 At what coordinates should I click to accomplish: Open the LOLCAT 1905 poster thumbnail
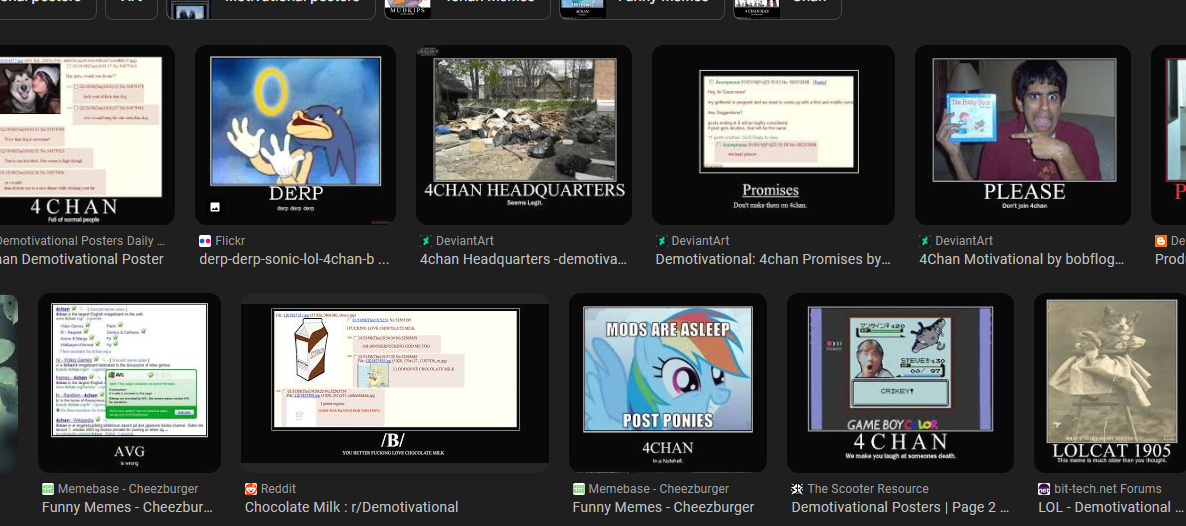pos(1110,383)
